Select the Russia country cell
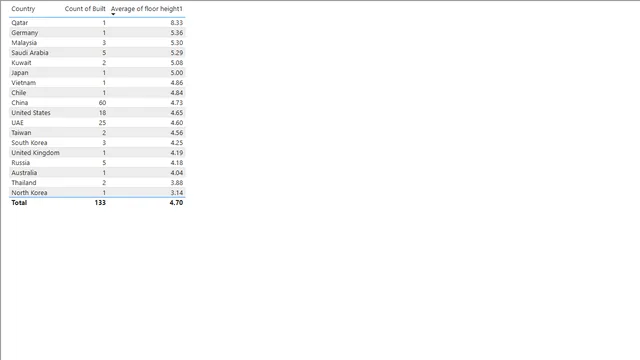The width and height of the screenshot is (640, 360). 20,162
